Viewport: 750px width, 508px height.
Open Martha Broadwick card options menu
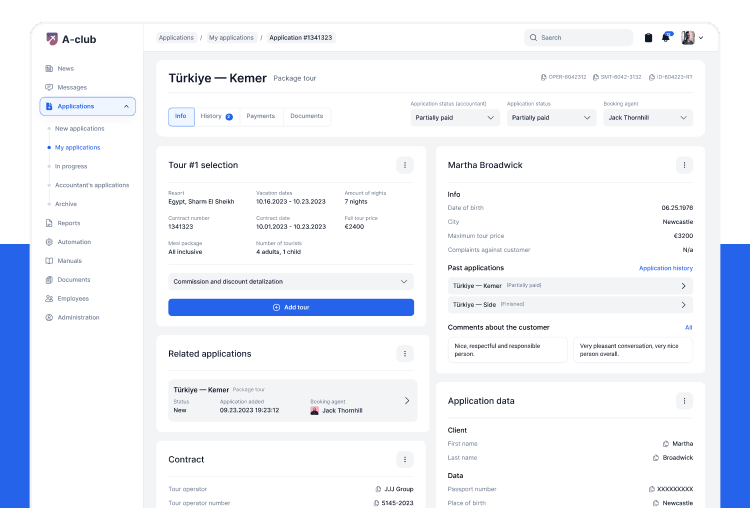point(684,165)
